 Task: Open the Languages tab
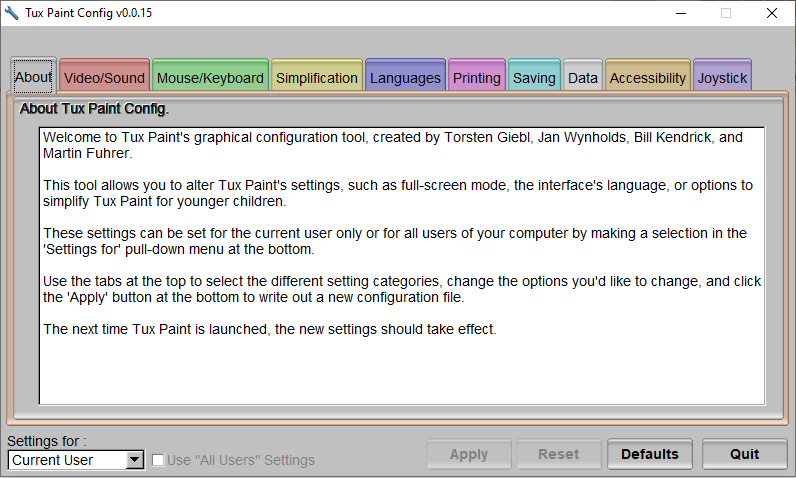(405, 76)
